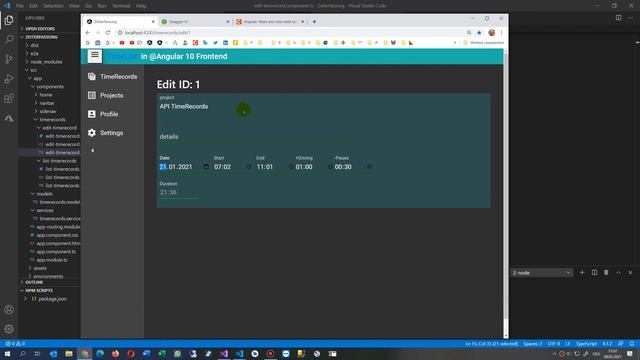Open the Selection menu in VS Code
This screenshot has width=640, height=360.
53,6
